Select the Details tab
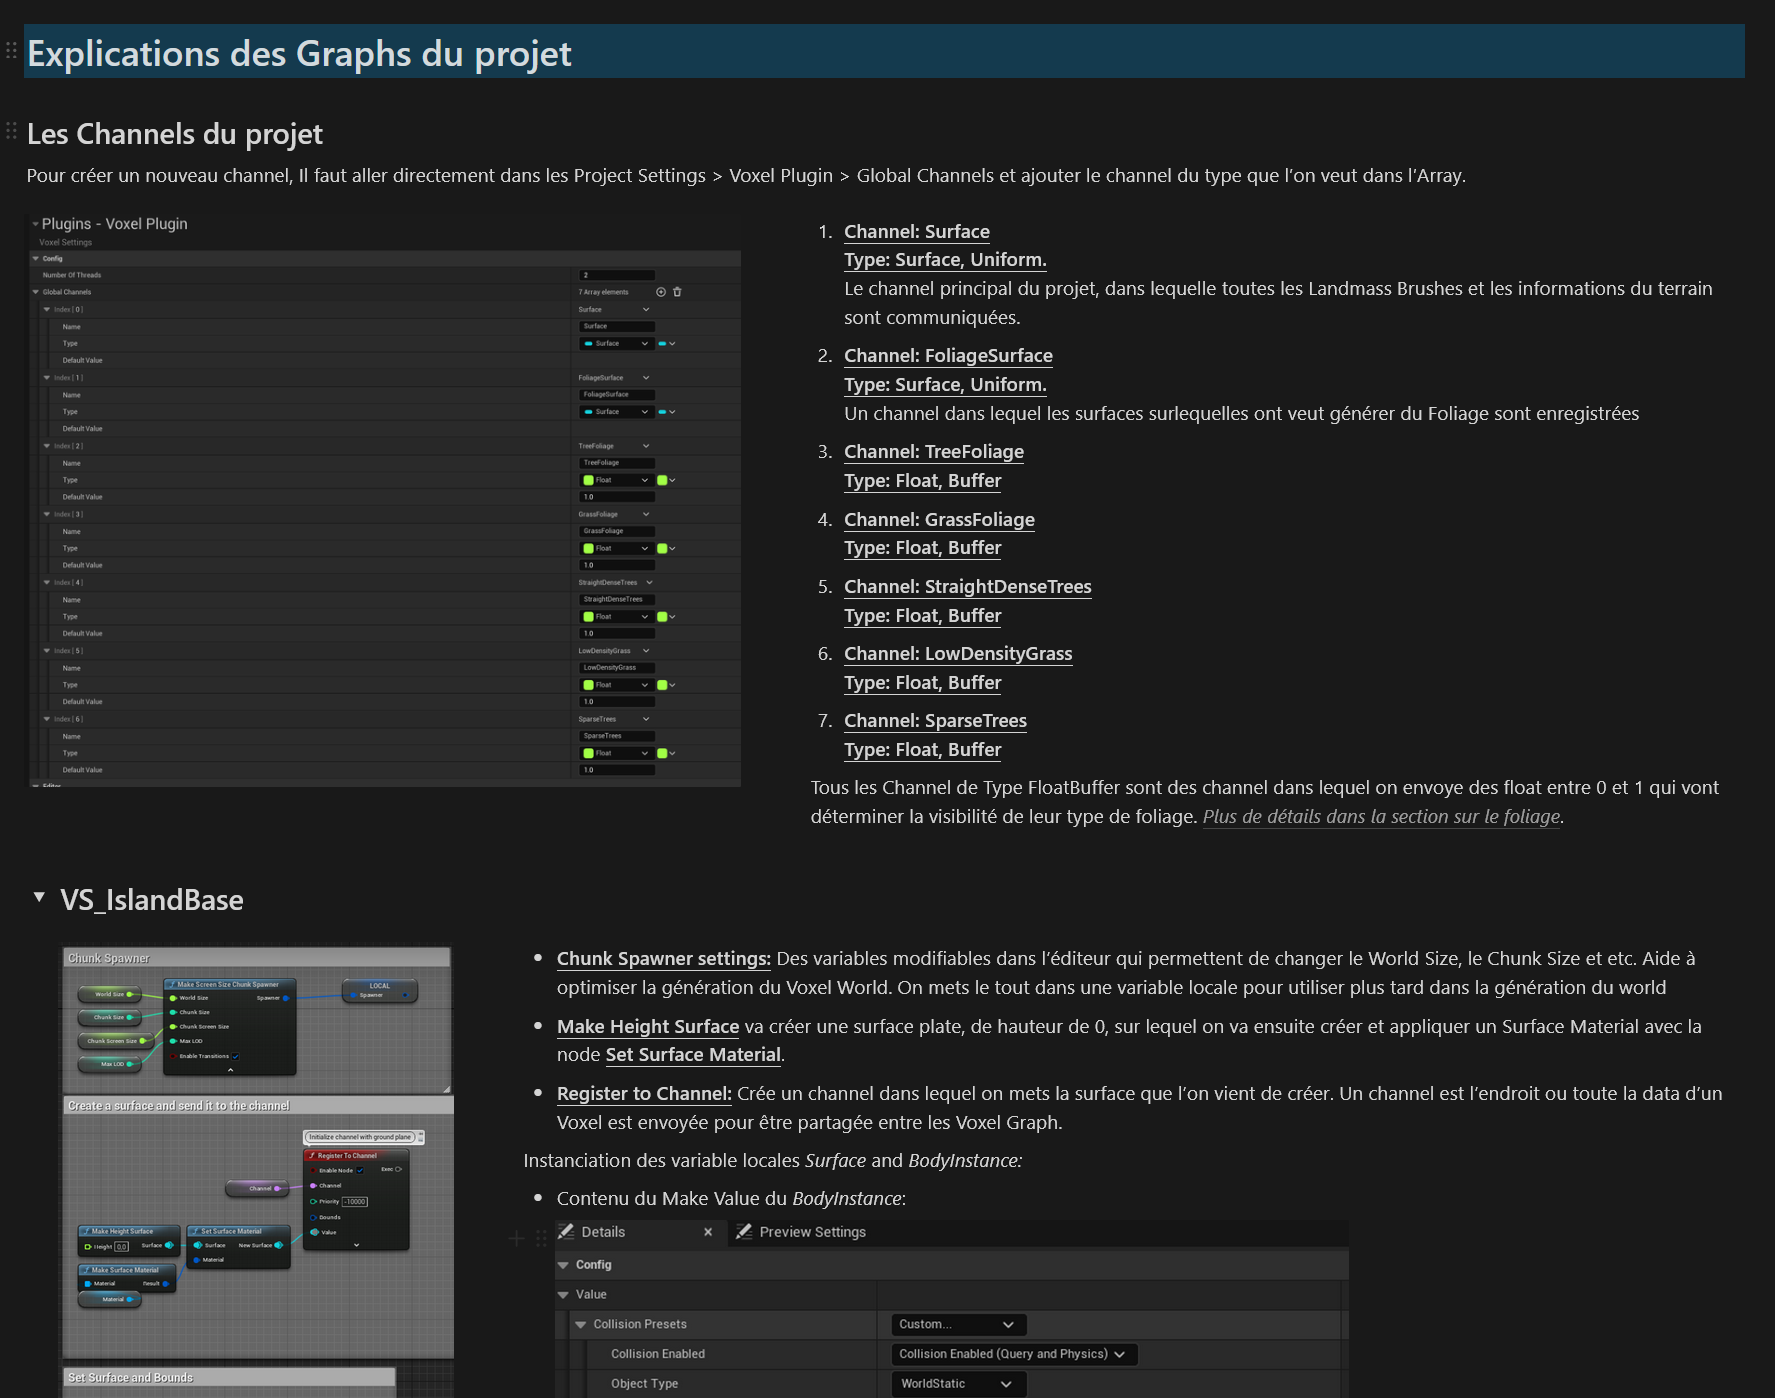Viewport: 1775px width, 1398px height. point(603,1232)
